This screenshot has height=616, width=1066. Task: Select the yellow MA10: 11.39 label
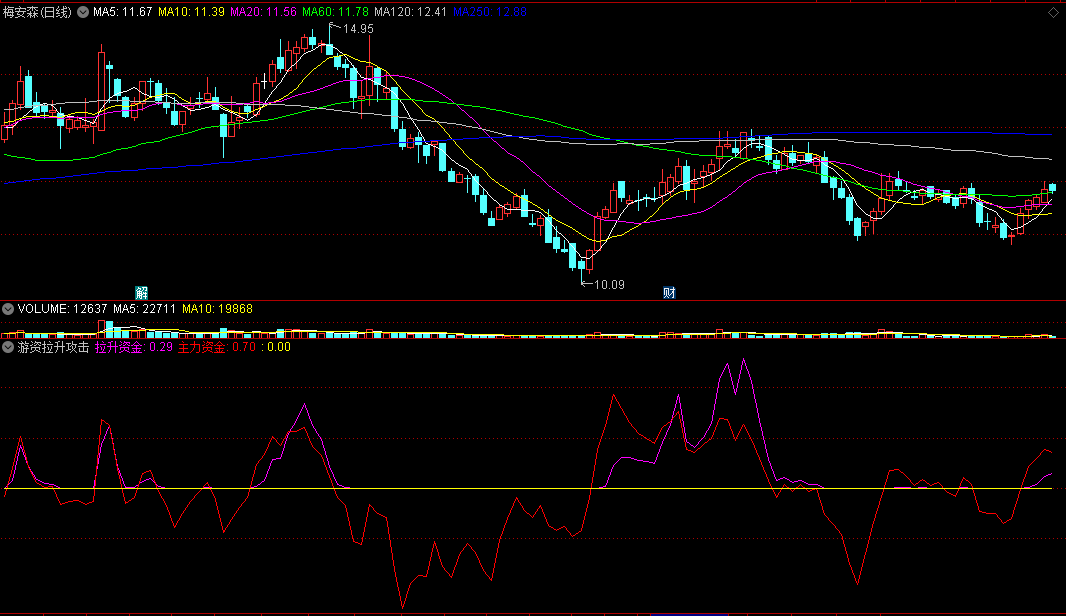(x=191, y=12)
